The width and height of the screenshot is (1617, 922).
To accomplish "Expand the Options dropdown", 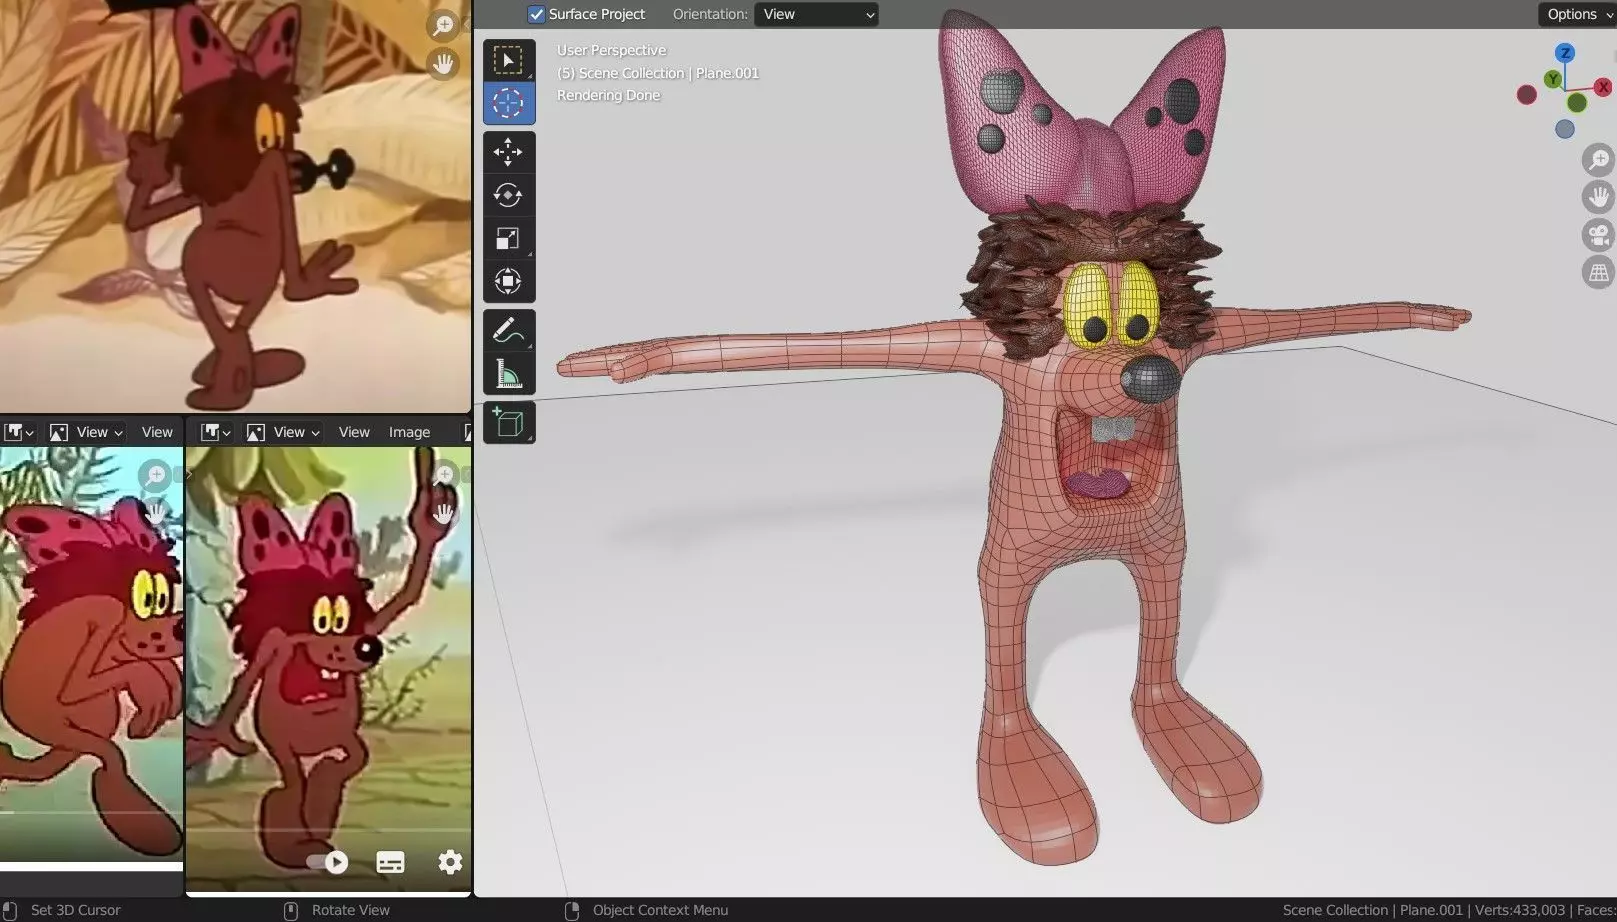I will pos(1577,14).
